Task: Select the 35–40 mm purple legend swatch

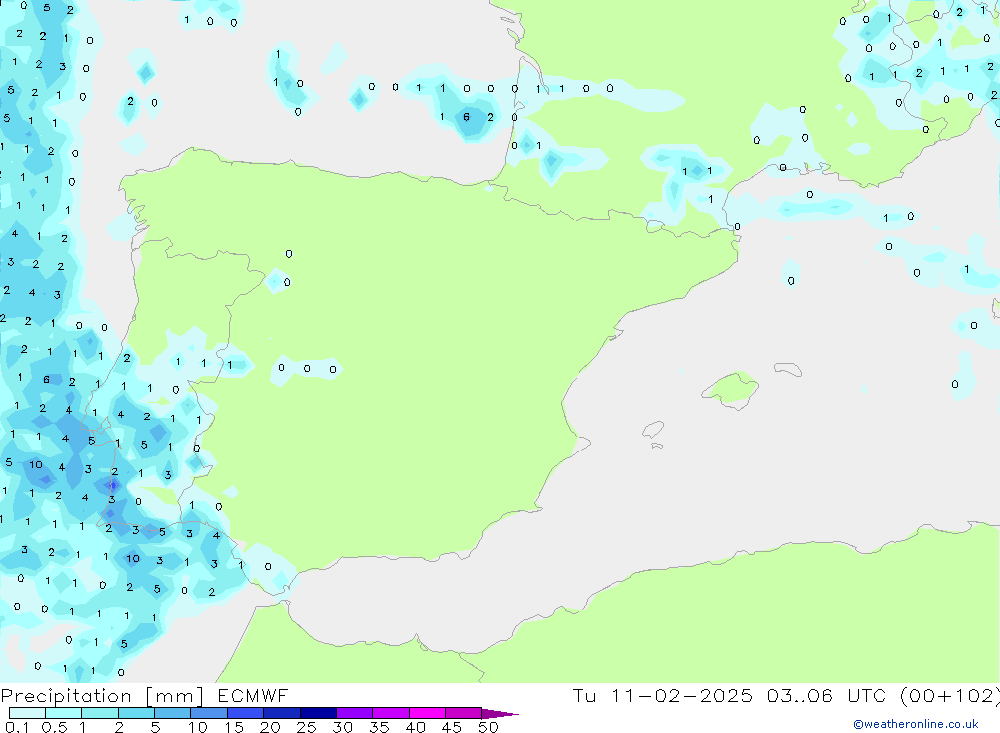Action: 391,713
